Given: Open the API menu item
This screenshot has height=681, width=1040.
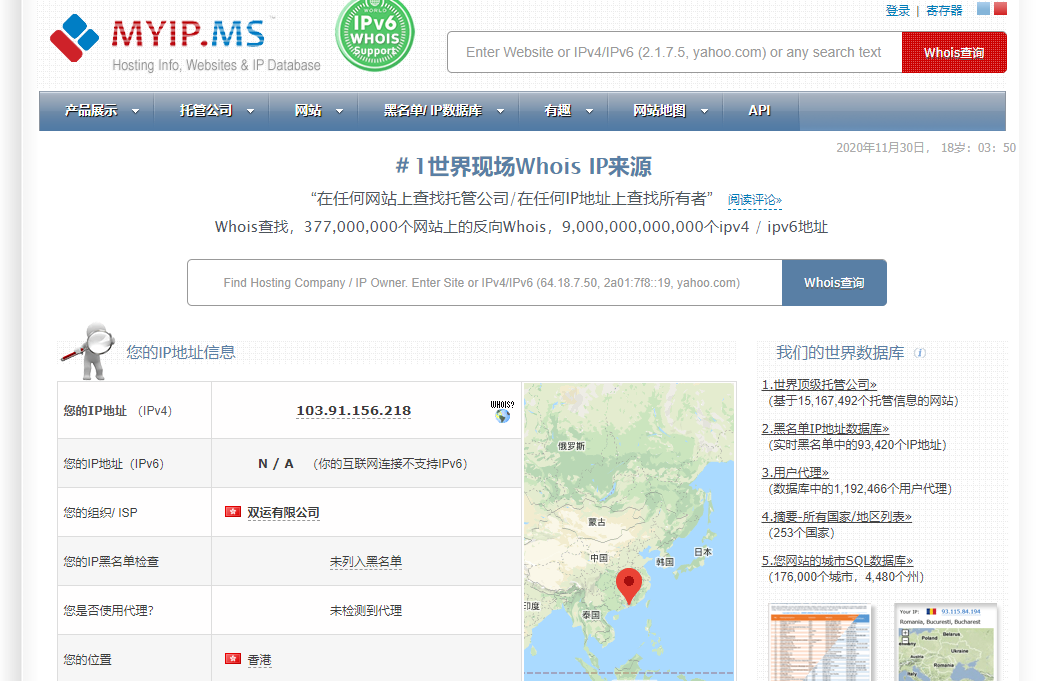Looking at the screenshot, I should pyautogui.click(x=759, y=111).
